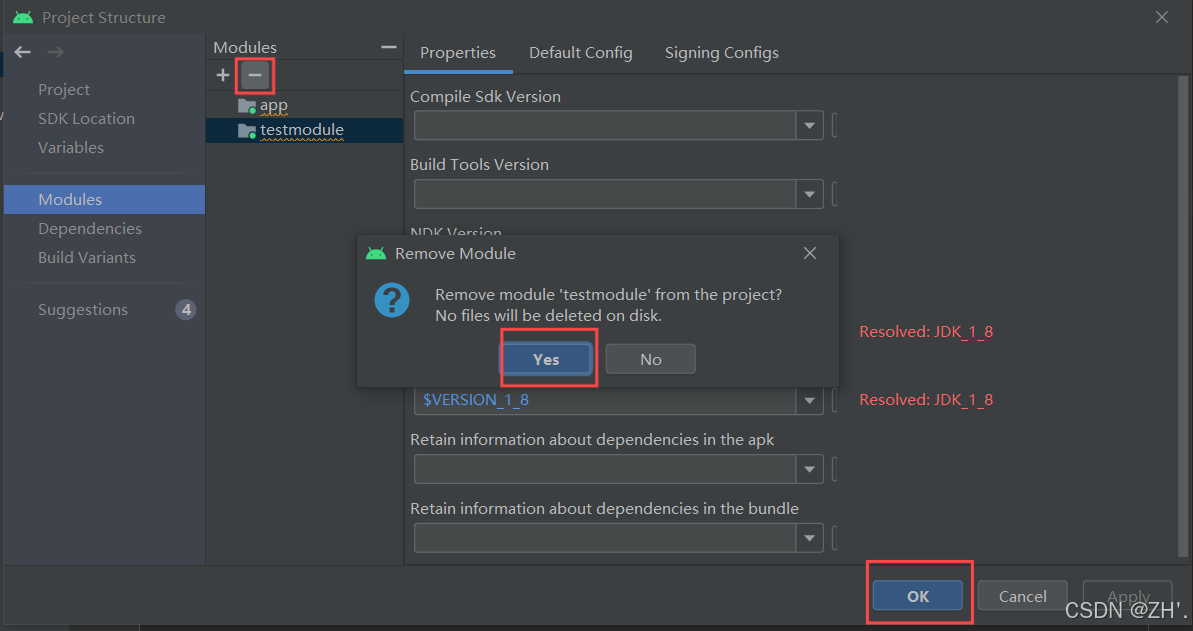
Task: Click the back navigation arrow
Action: [x=23, y=52]
